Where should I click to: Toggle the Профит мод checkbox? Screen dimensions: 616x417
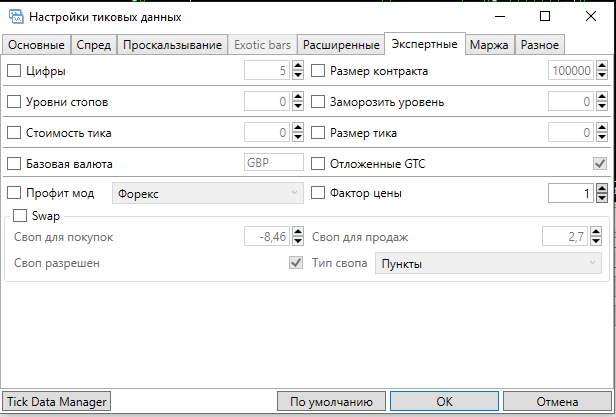pos(14,193)
